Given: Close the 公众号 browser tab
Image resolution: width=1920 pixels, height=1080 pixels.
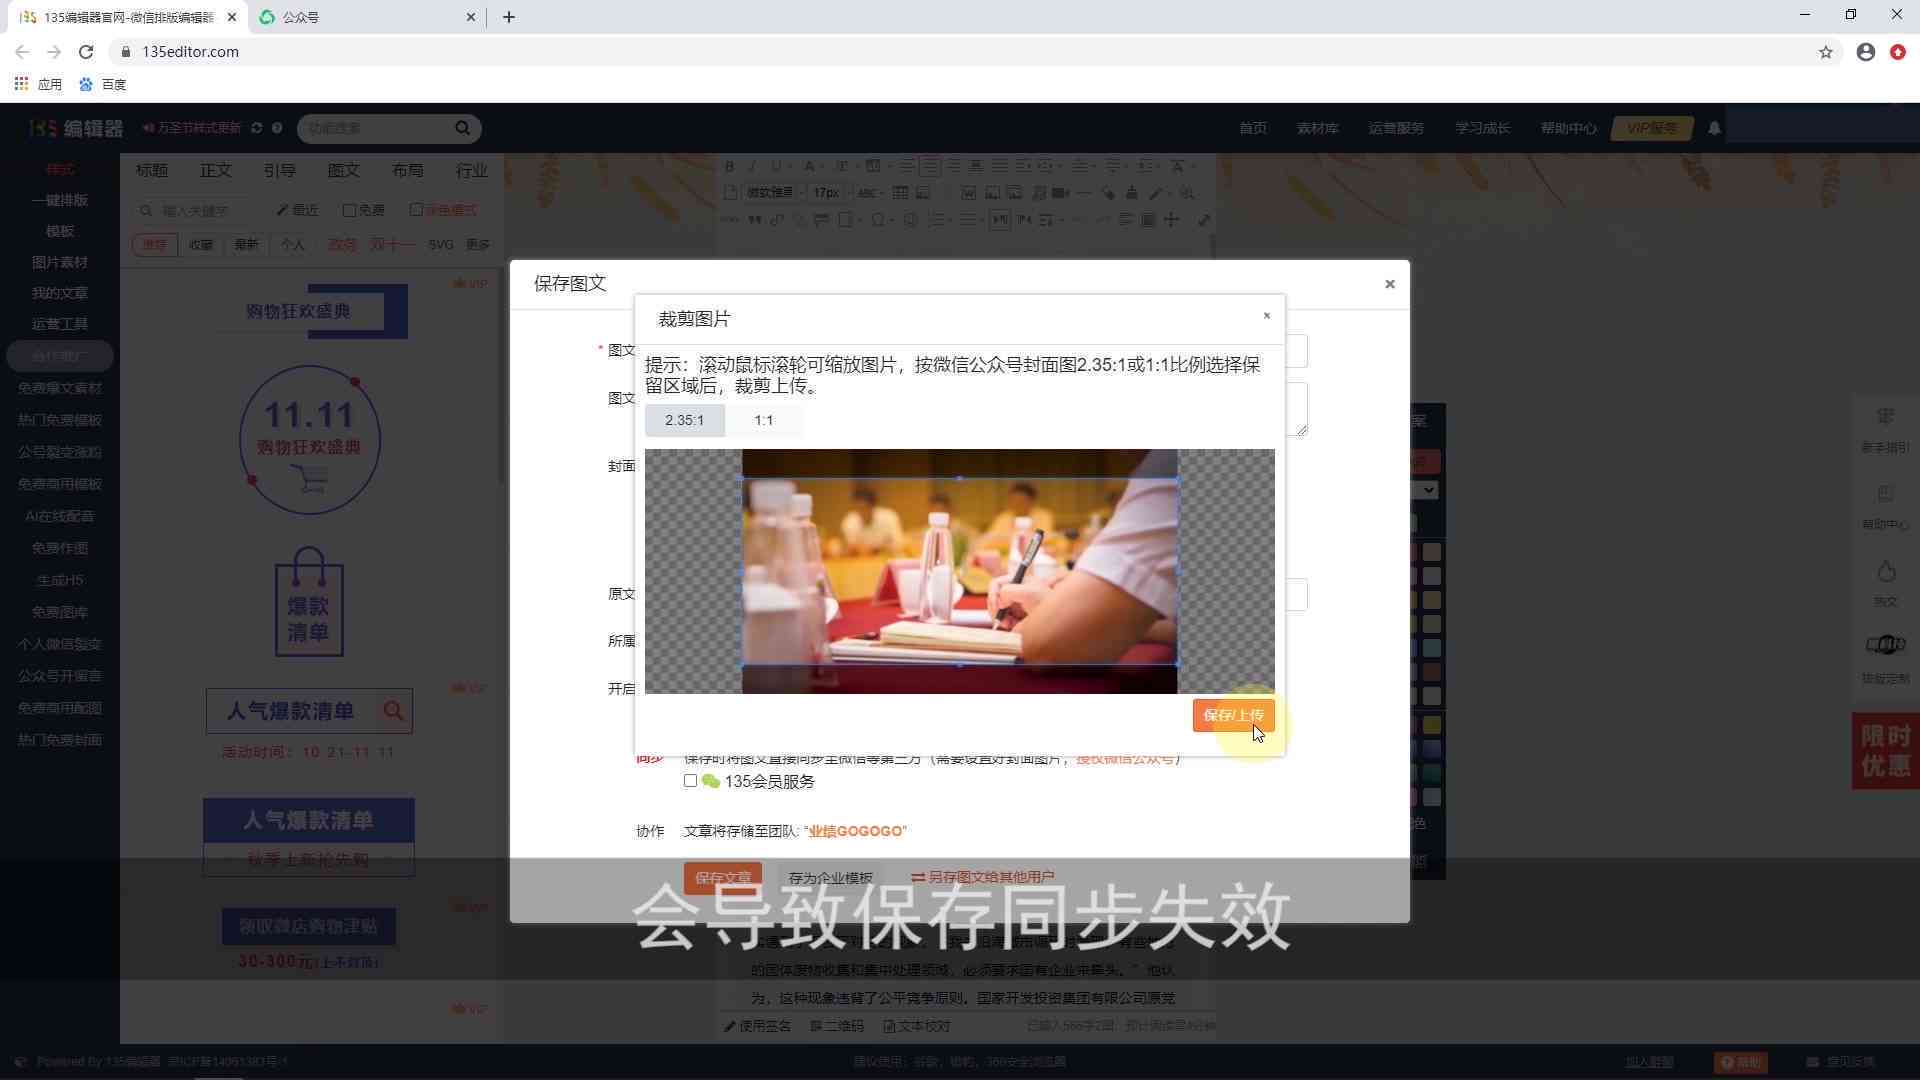Looking at the screenshot, I should (471, 17).
